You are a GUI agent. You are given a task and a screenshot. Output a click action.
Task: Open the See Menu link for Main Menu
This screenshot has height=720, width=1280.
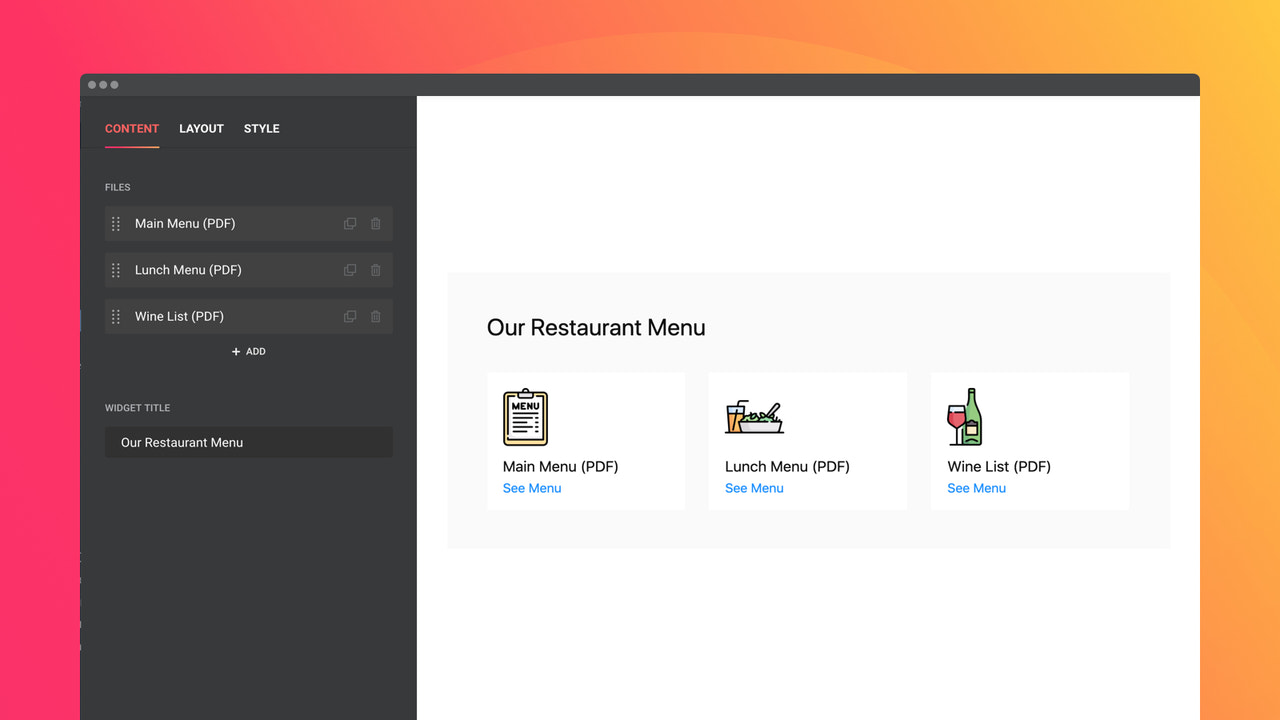[531, 488]
